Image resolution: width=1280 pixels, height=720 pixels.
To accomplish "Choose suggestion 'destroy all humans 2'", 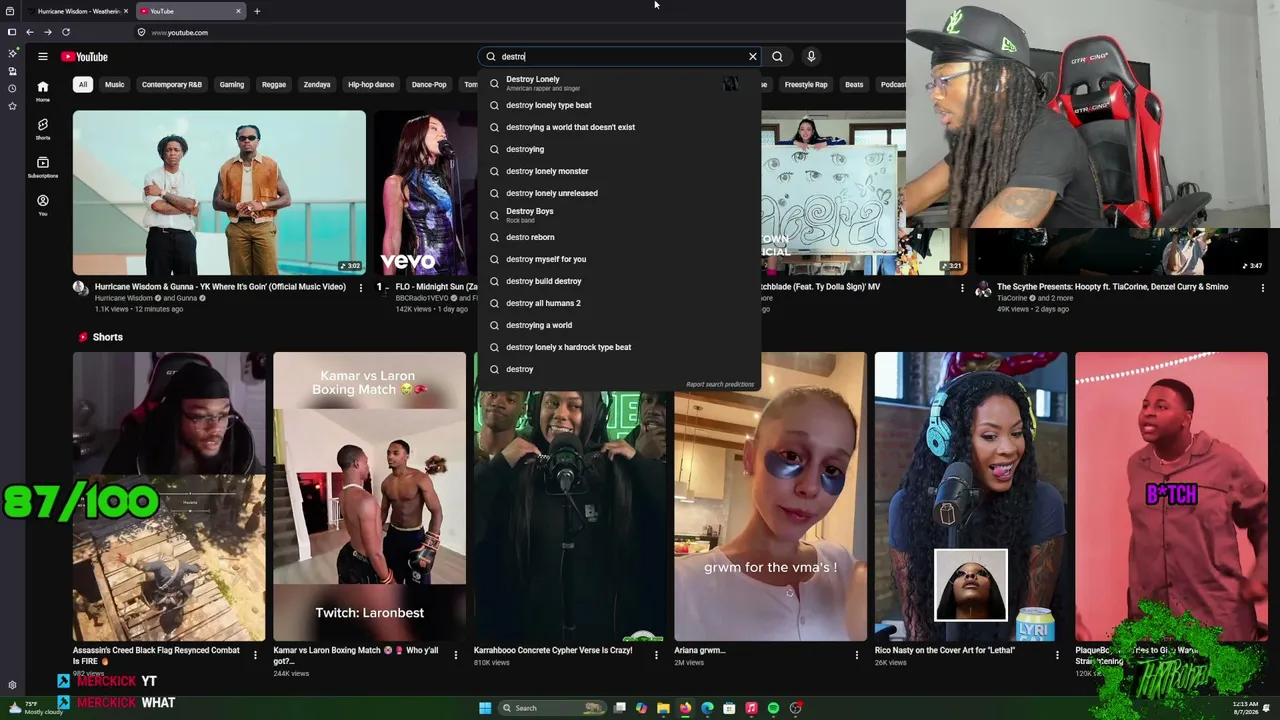I will pyautogui.click(x=619, y=303).
